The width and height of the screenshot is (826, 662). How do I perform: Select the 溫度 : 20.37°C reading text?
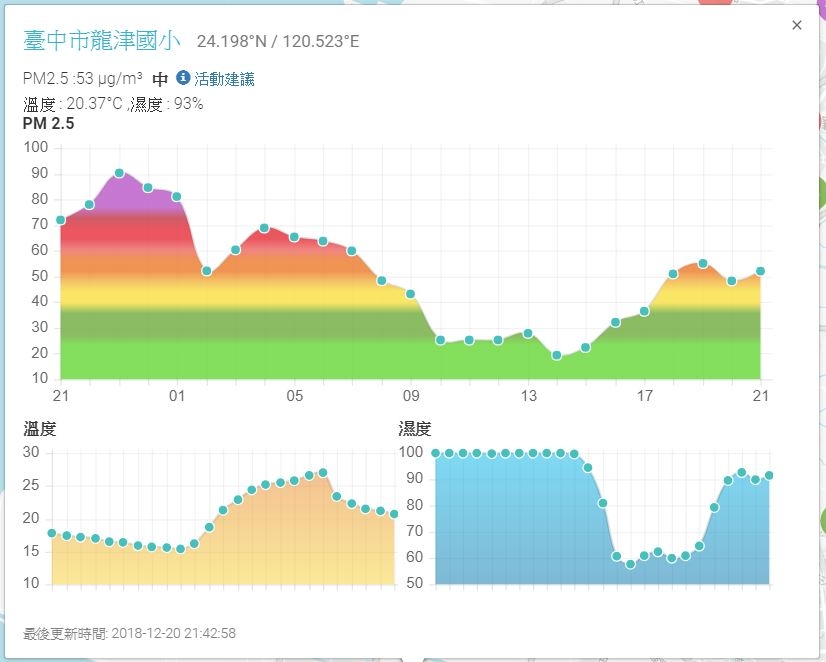click(x=73, y=104)
